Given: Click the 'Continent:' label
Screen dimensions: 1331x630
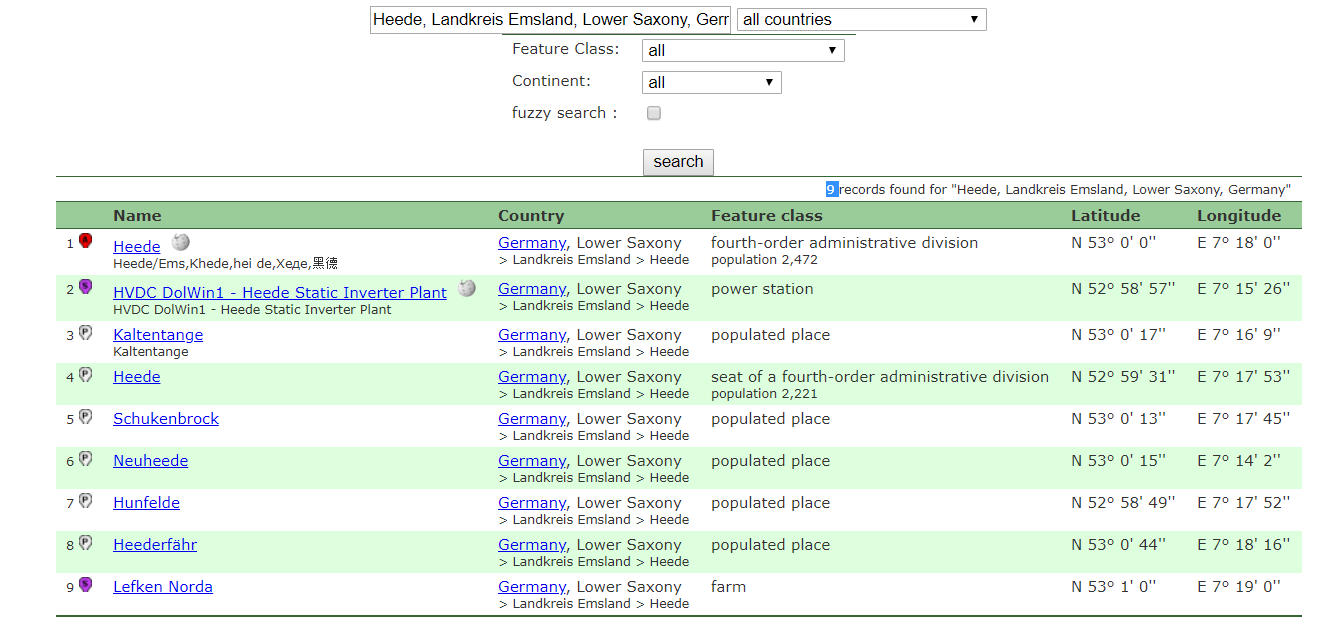Looking at the screenshot, I should point(551,81).
